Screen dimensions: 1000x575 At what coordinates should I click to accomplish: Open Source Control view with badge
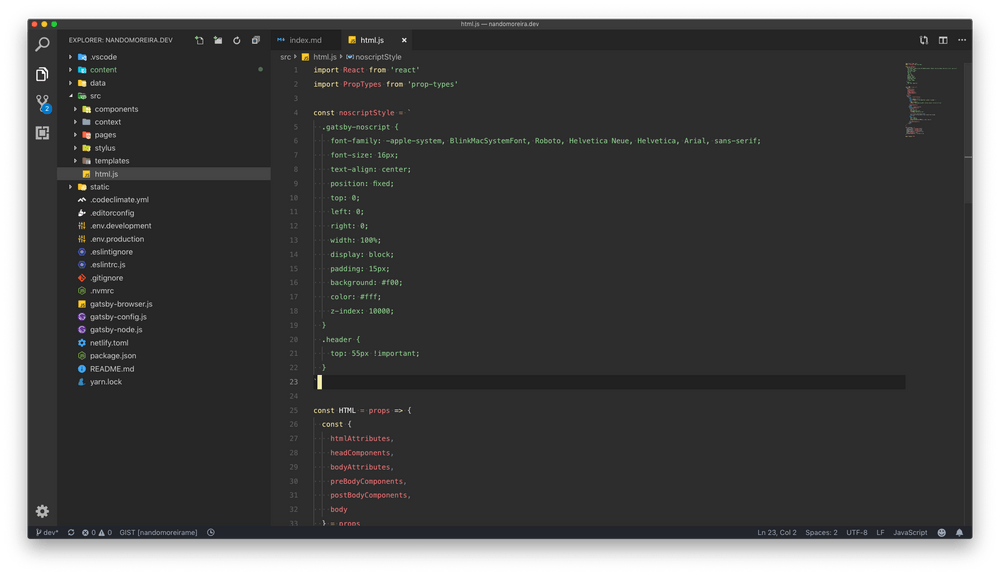pyautogui.click(x=43, y=103)
